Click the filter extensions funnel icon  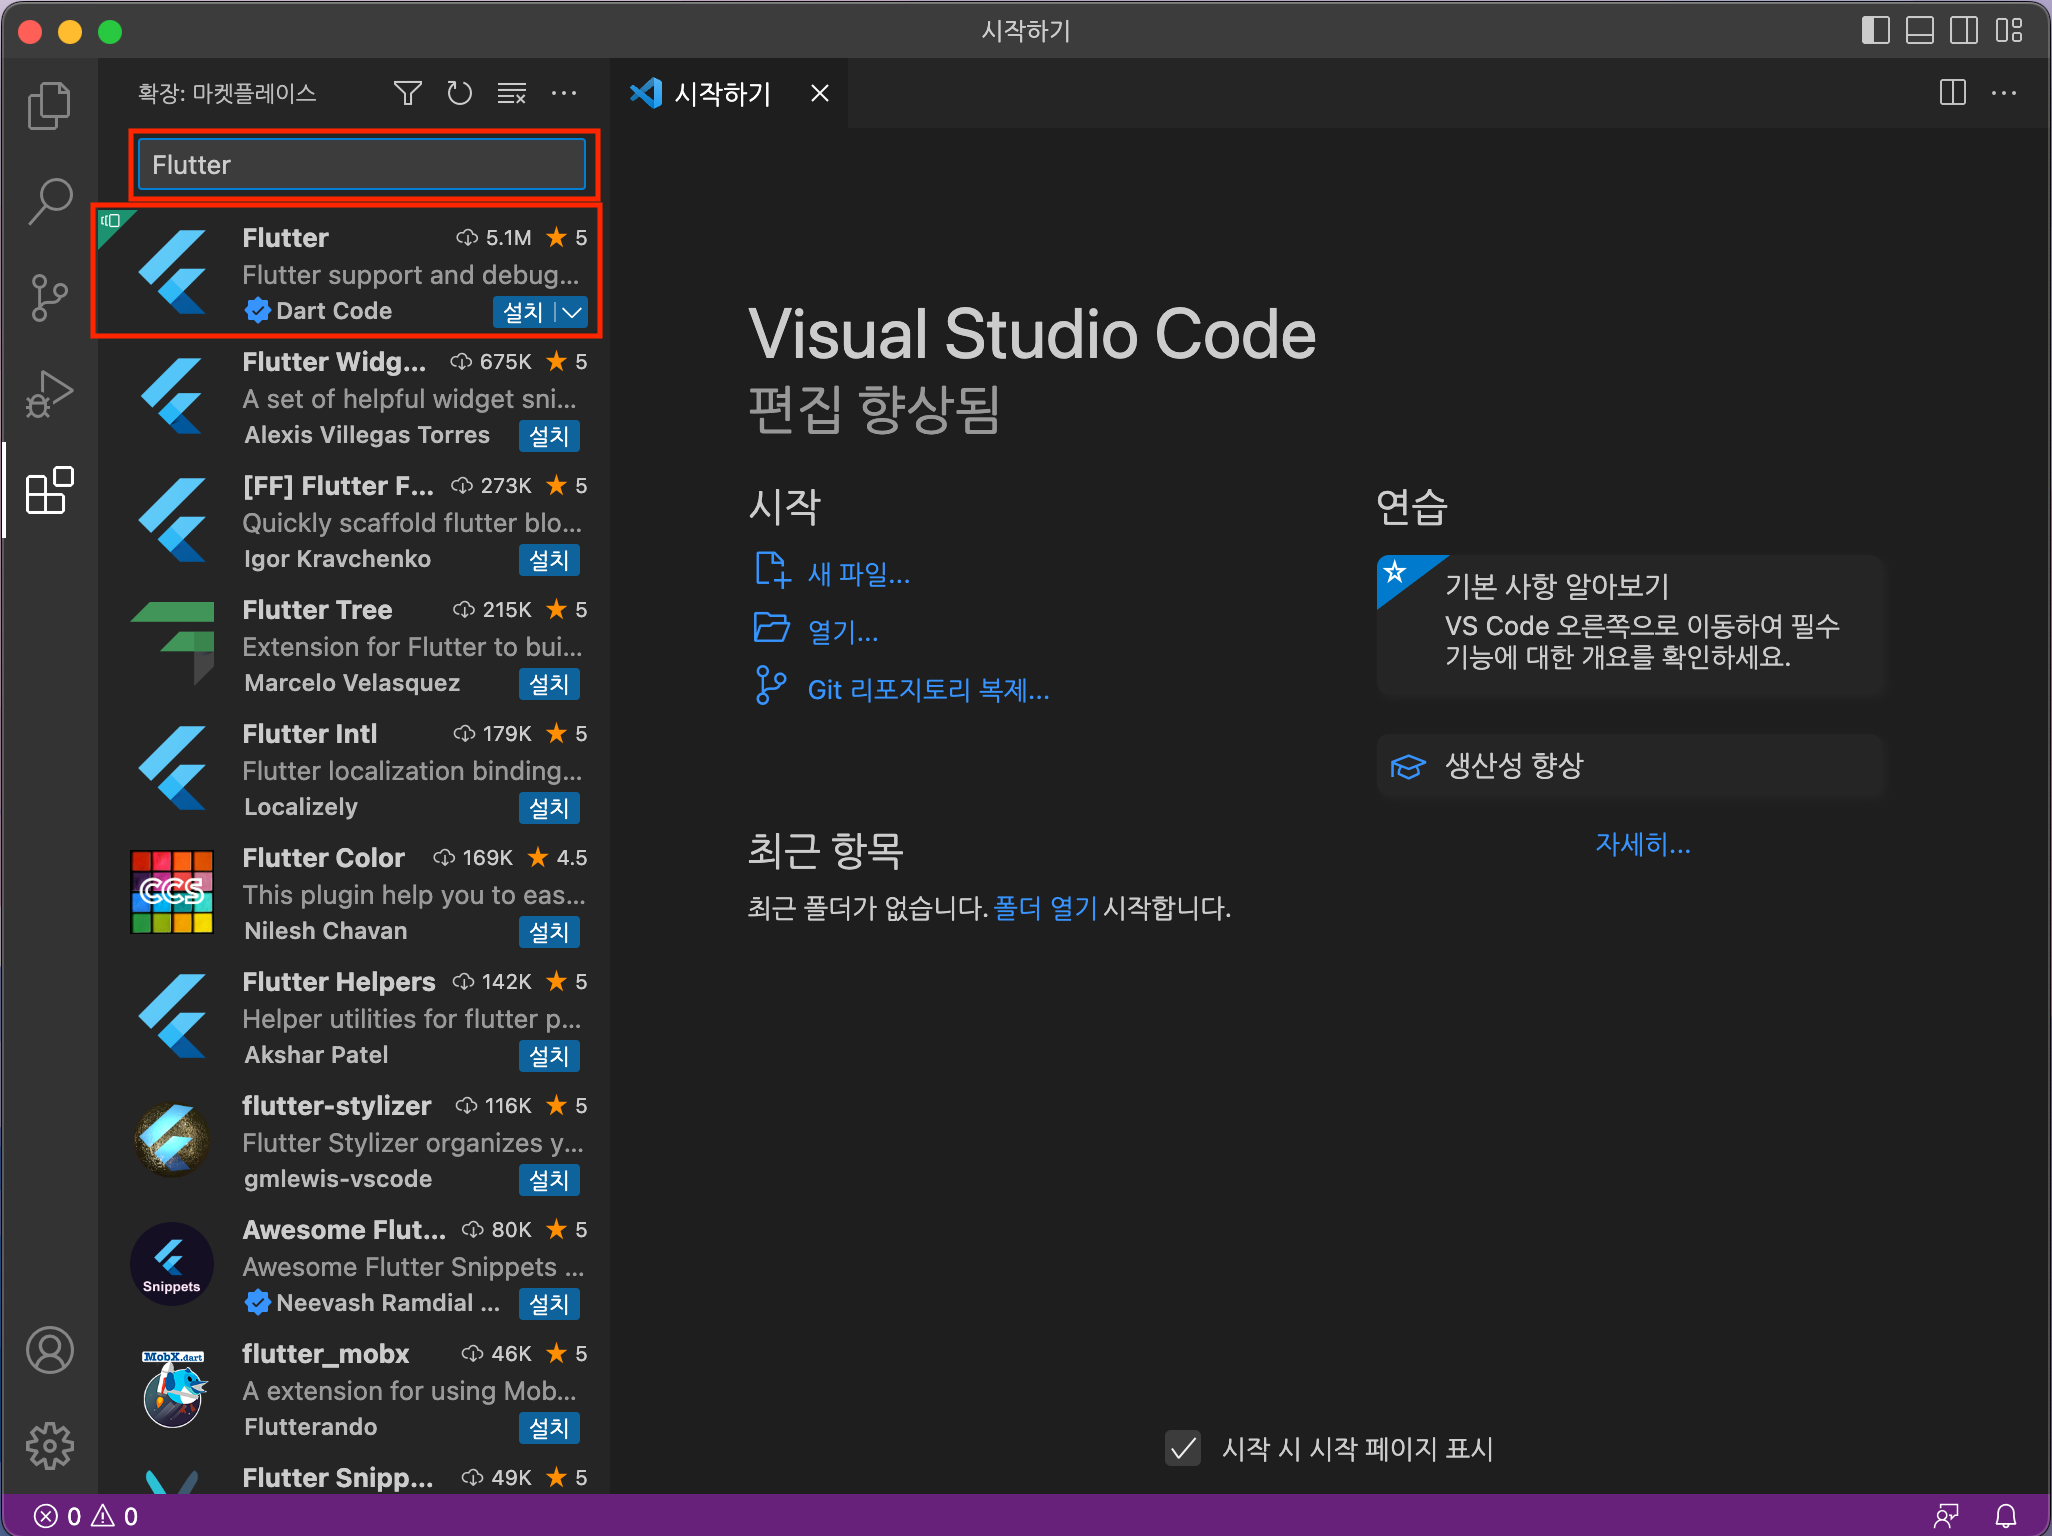407,93
